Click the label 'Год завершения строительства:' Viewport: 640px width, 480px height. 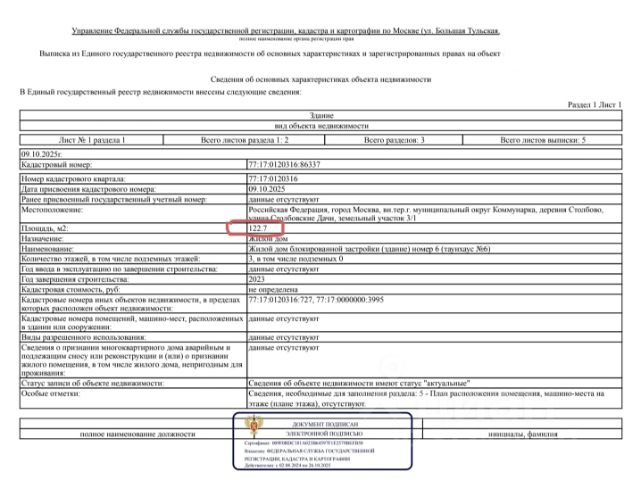coord(75,279)
